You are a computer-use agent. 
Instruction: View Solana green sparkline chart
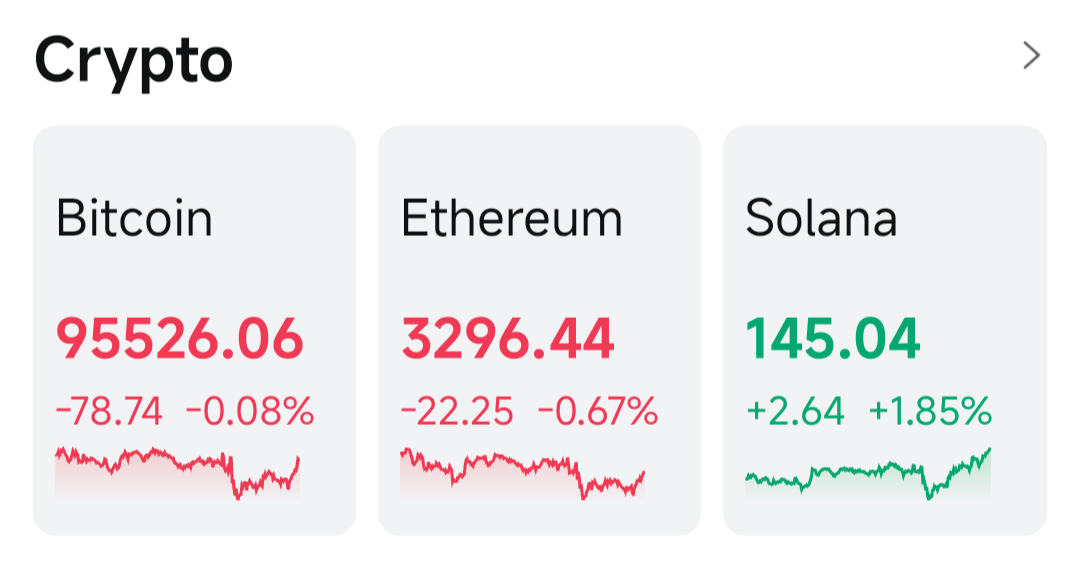pyautogui.click(x=868, y=473)
